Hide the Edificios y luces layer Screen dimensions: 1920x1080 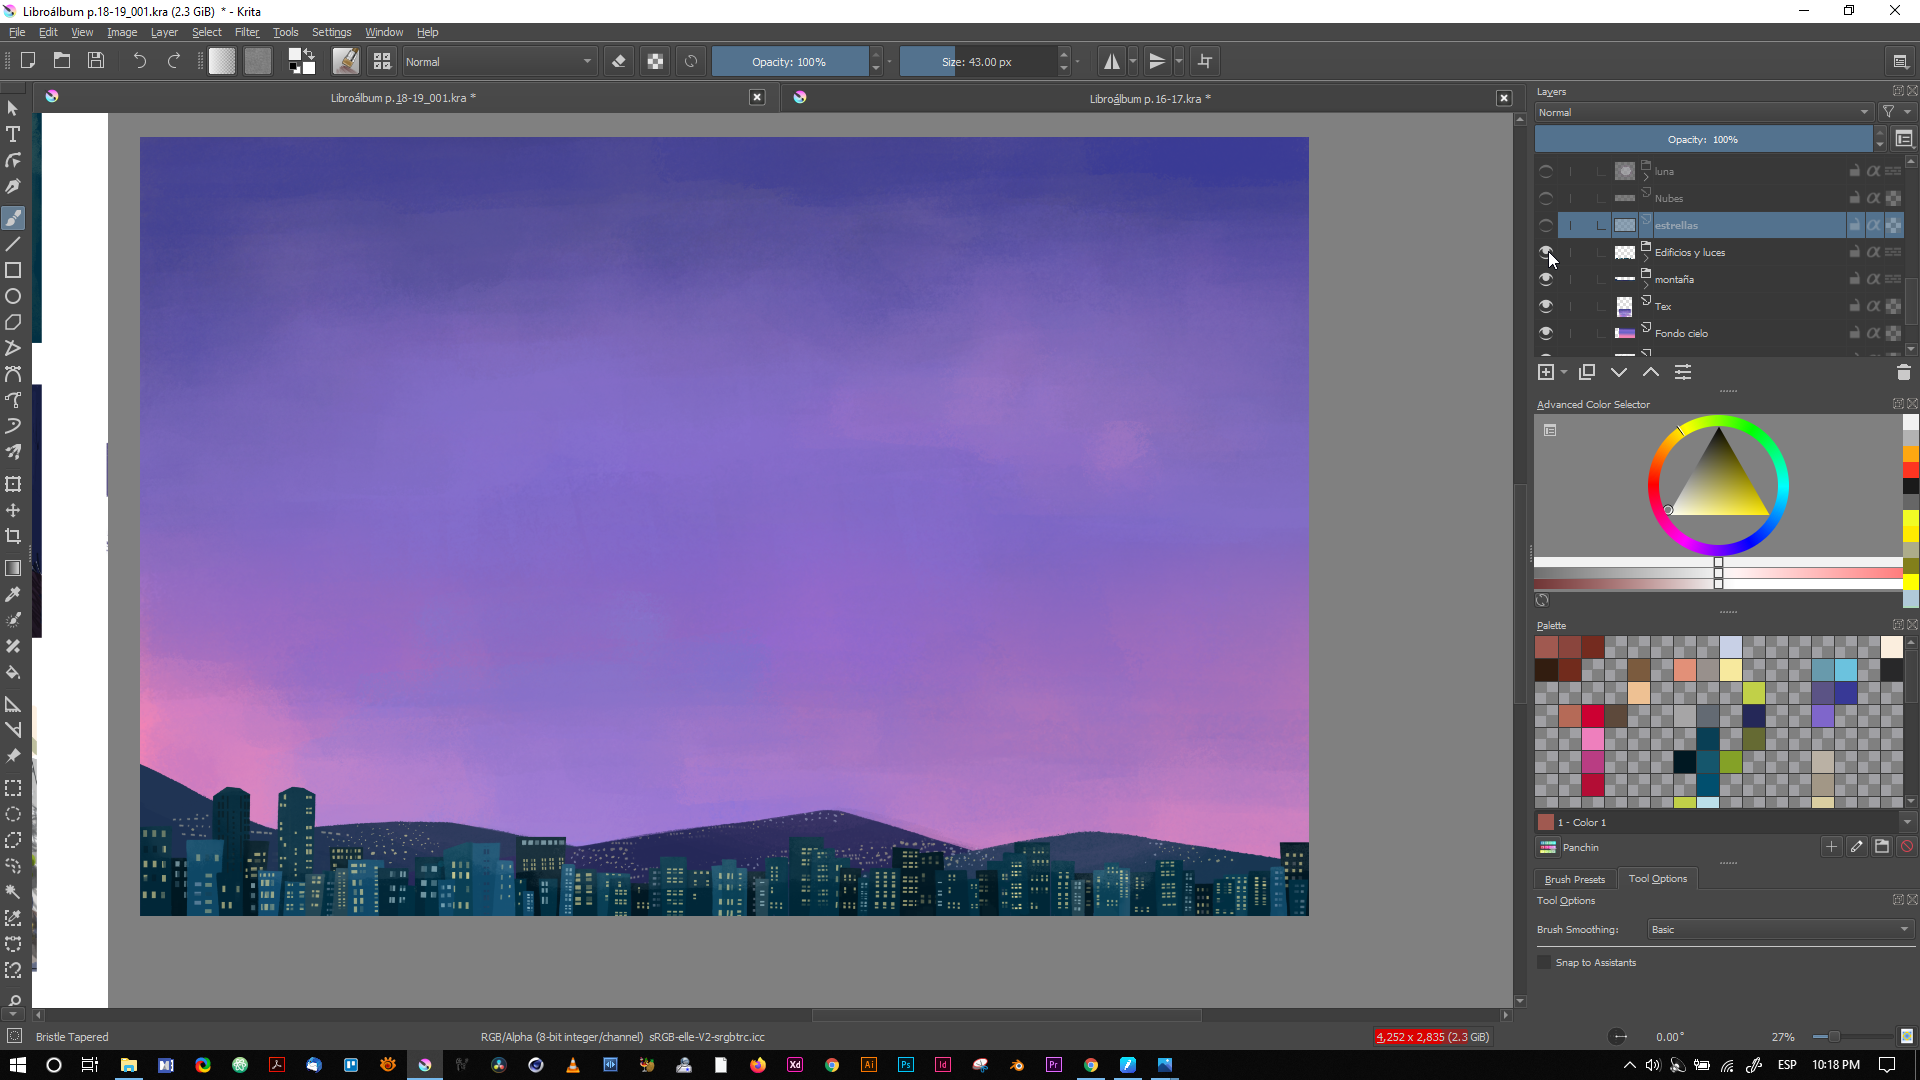[1546, 252]
